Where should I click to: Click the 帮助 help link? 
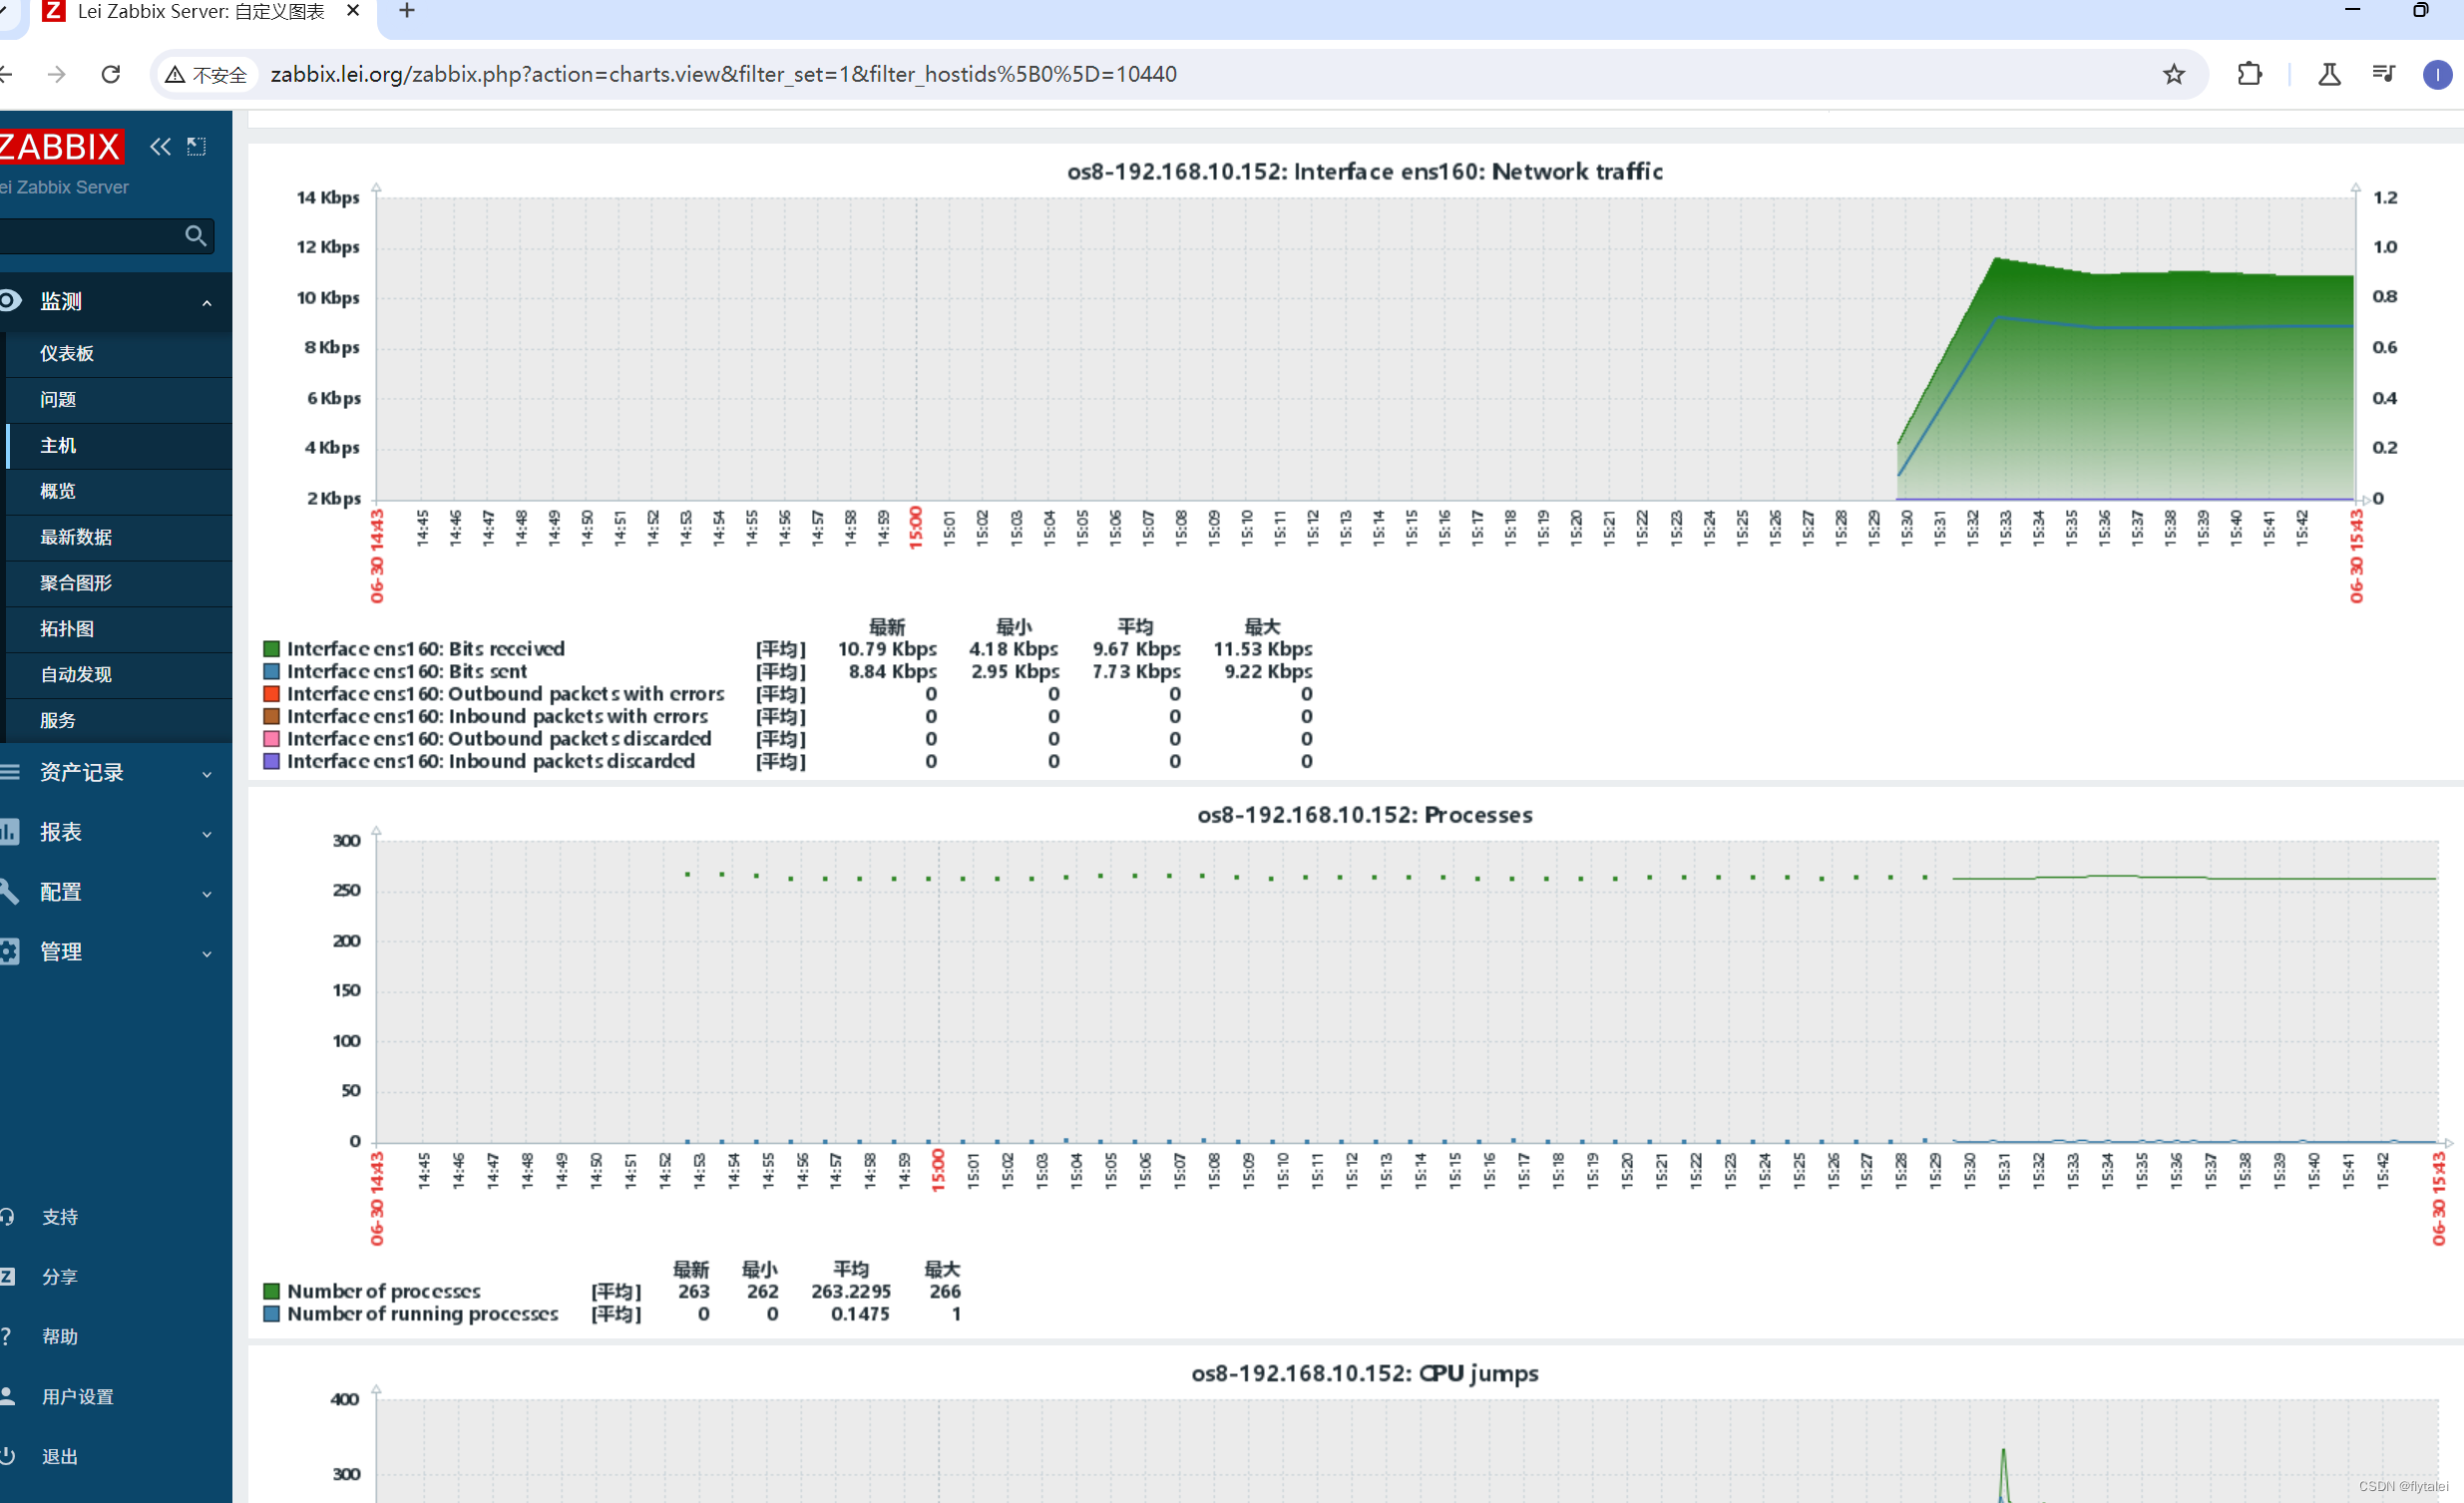(x=60, y=1337)
